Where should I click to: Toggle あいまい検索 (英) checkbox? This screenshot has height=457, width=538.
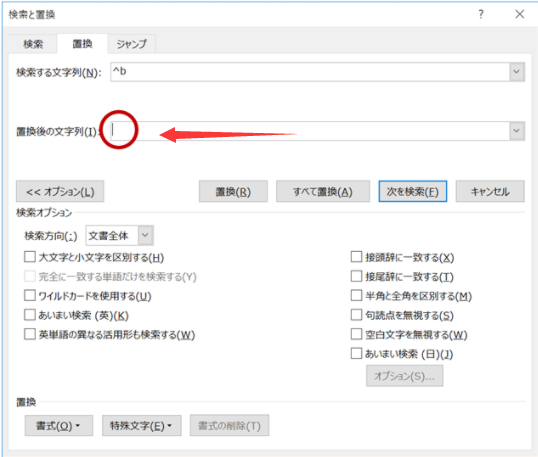(30, 315)
